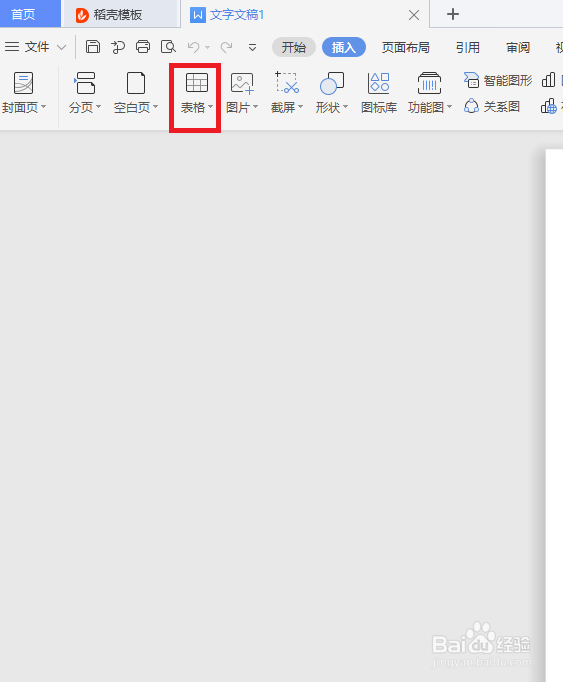Screen dimensions: 563x682
Task: Expand the 分页 dropdown arrow
Action: [98, 107]
